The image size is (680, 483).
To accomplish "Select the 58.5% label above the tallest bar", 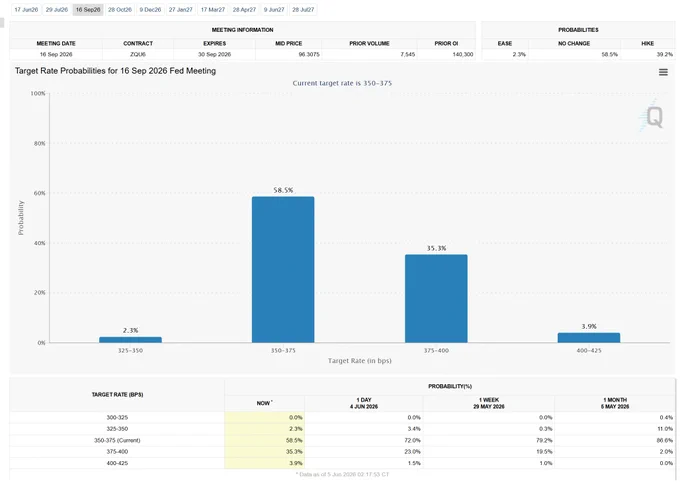I will click(x=283, y=190).
